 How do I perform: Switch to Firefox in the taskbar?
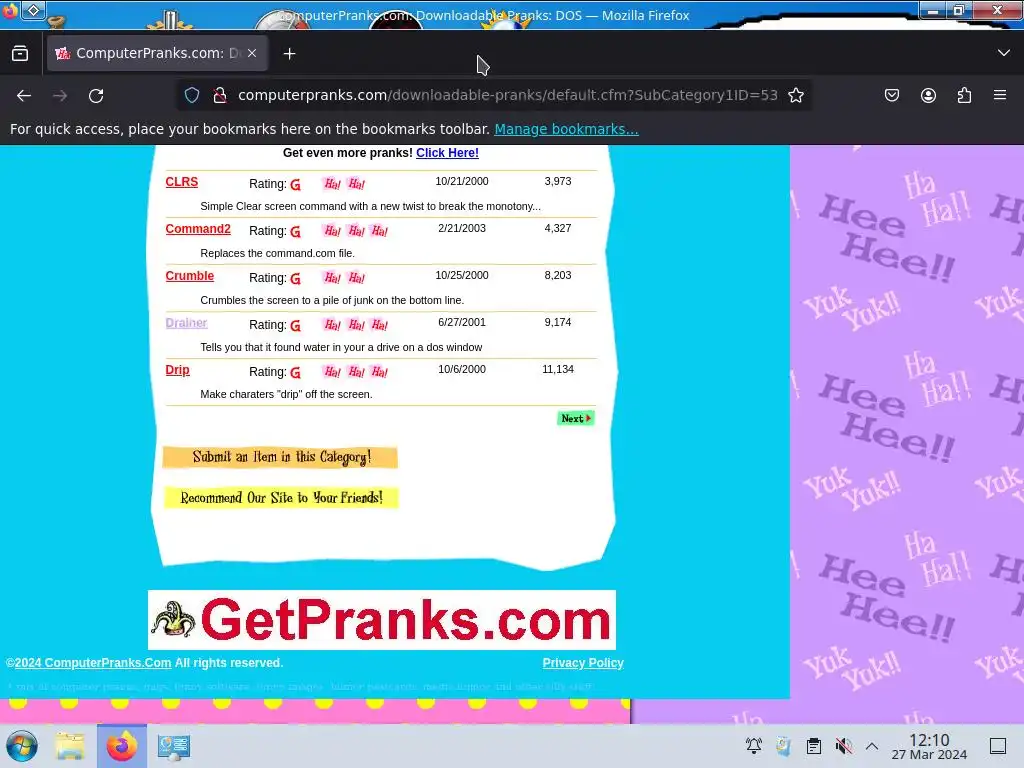tap(122, 746)
